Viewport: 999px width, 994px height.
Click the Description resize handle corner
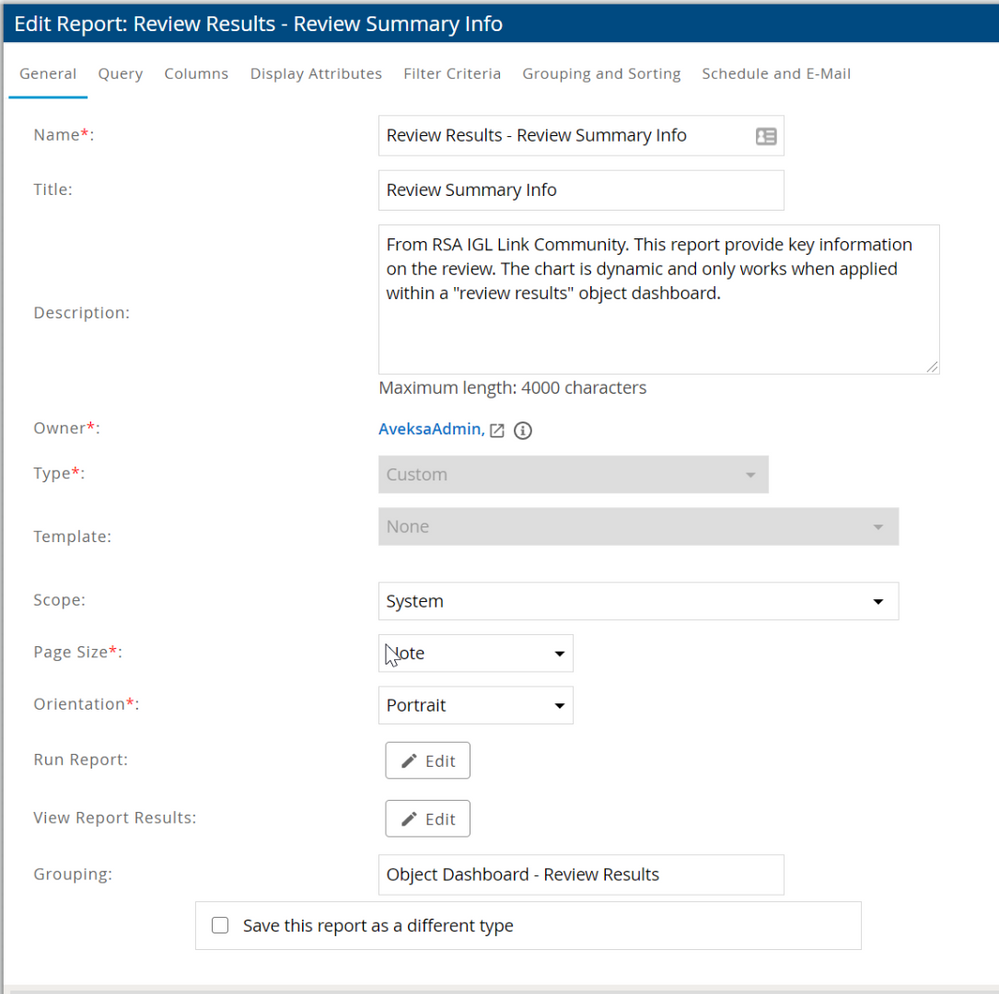932,367
